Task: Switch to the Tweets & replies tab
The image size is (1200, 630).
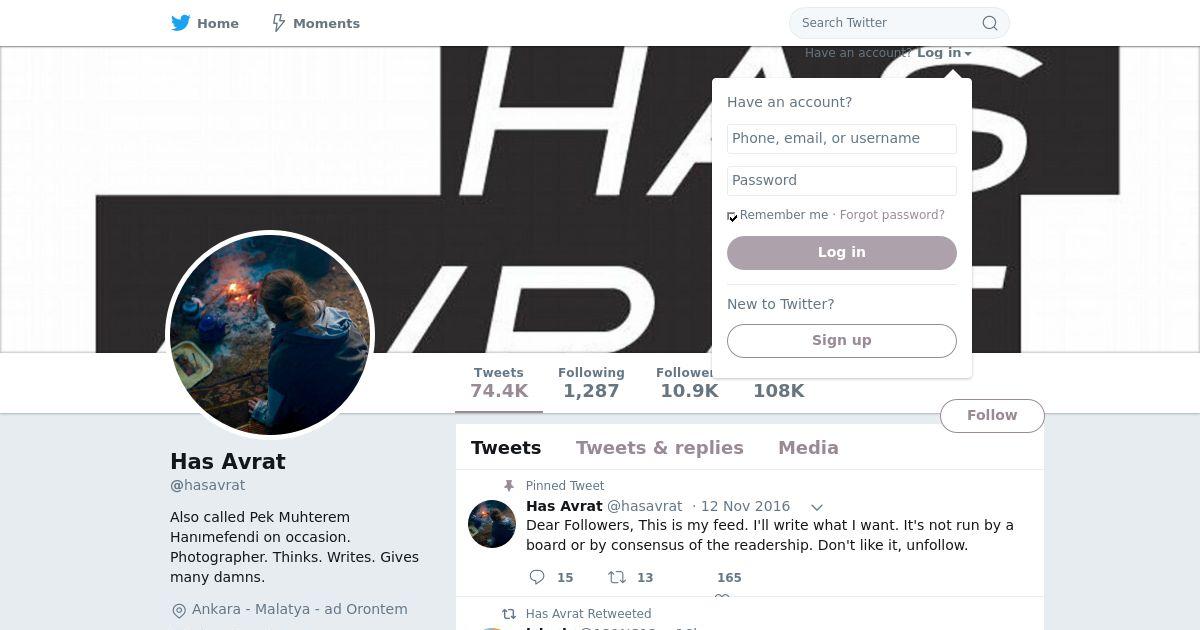Action: point(659,448)
